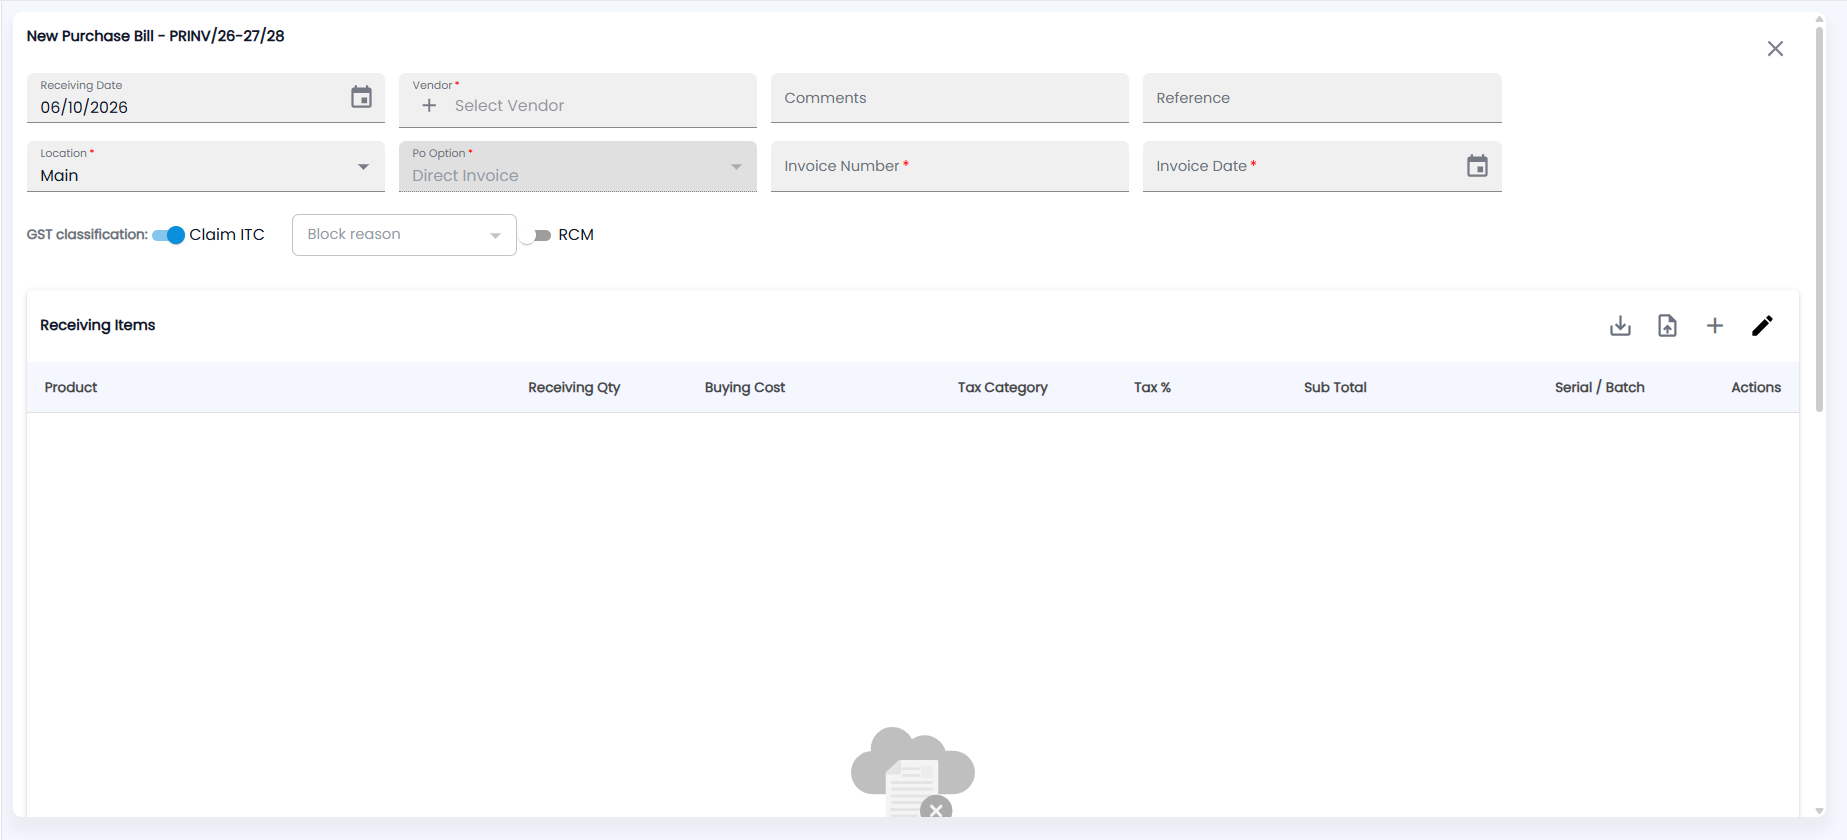Open the Invoice Date calendar icon

point(1477,166)
